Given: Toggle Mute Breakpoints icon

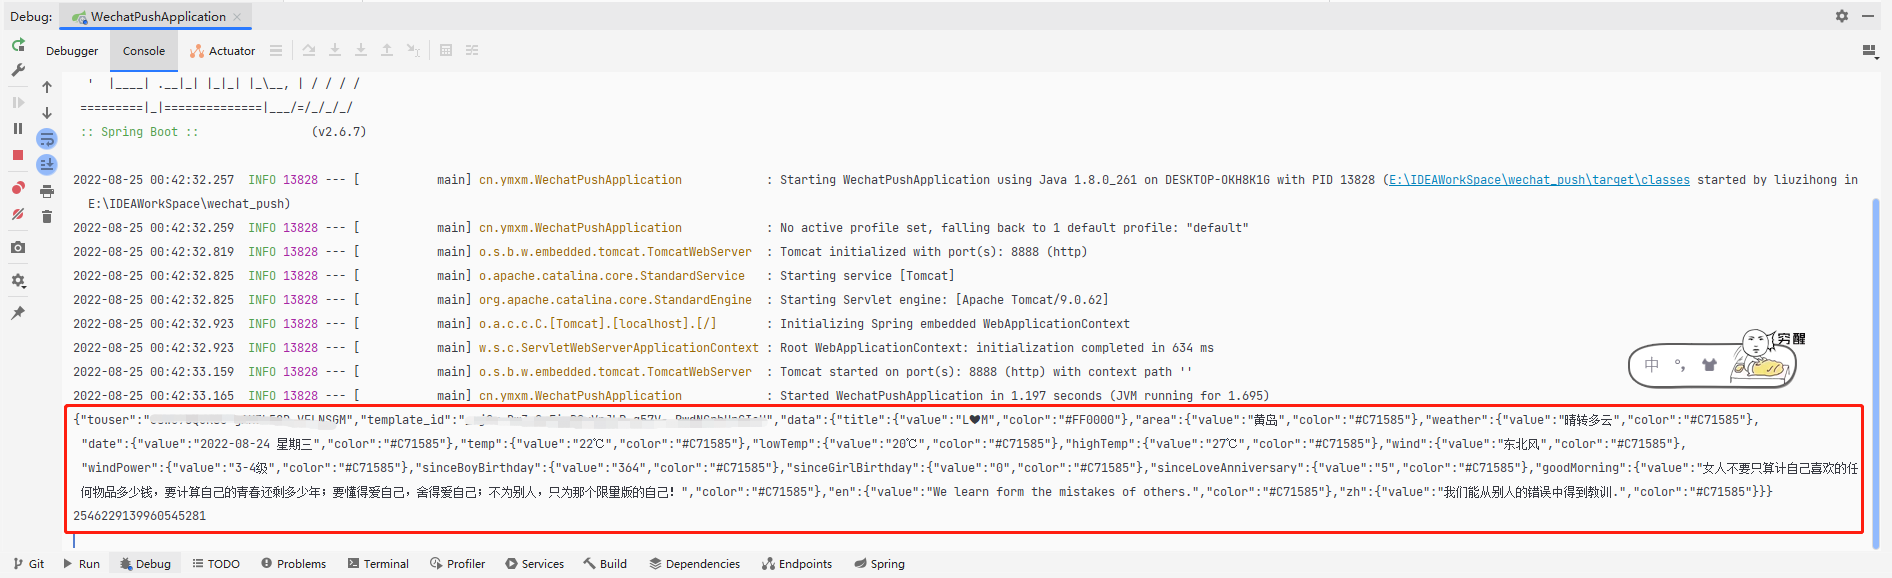Looking at the screenshot, I should point(18,214).
